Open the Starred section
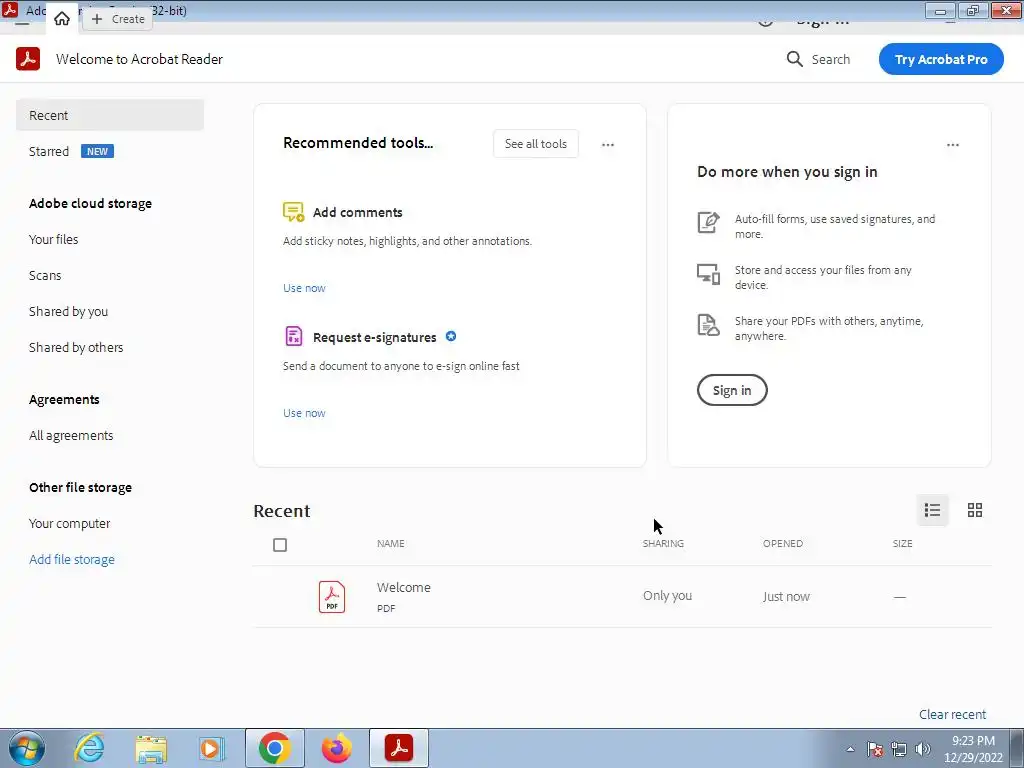 49,152
